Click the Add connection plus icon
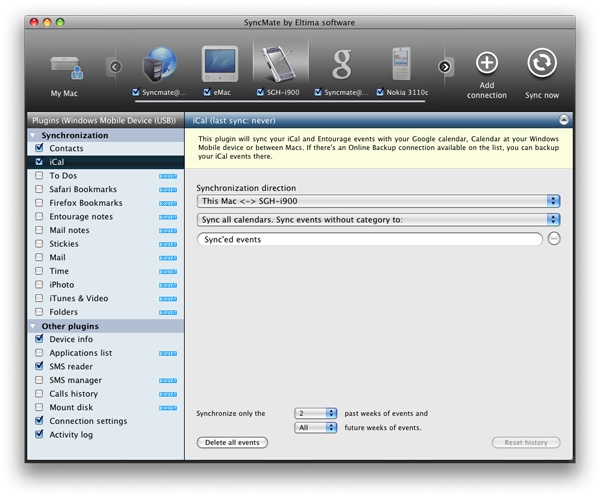Viewport: 600px width, 497px height. coord(487,62)
